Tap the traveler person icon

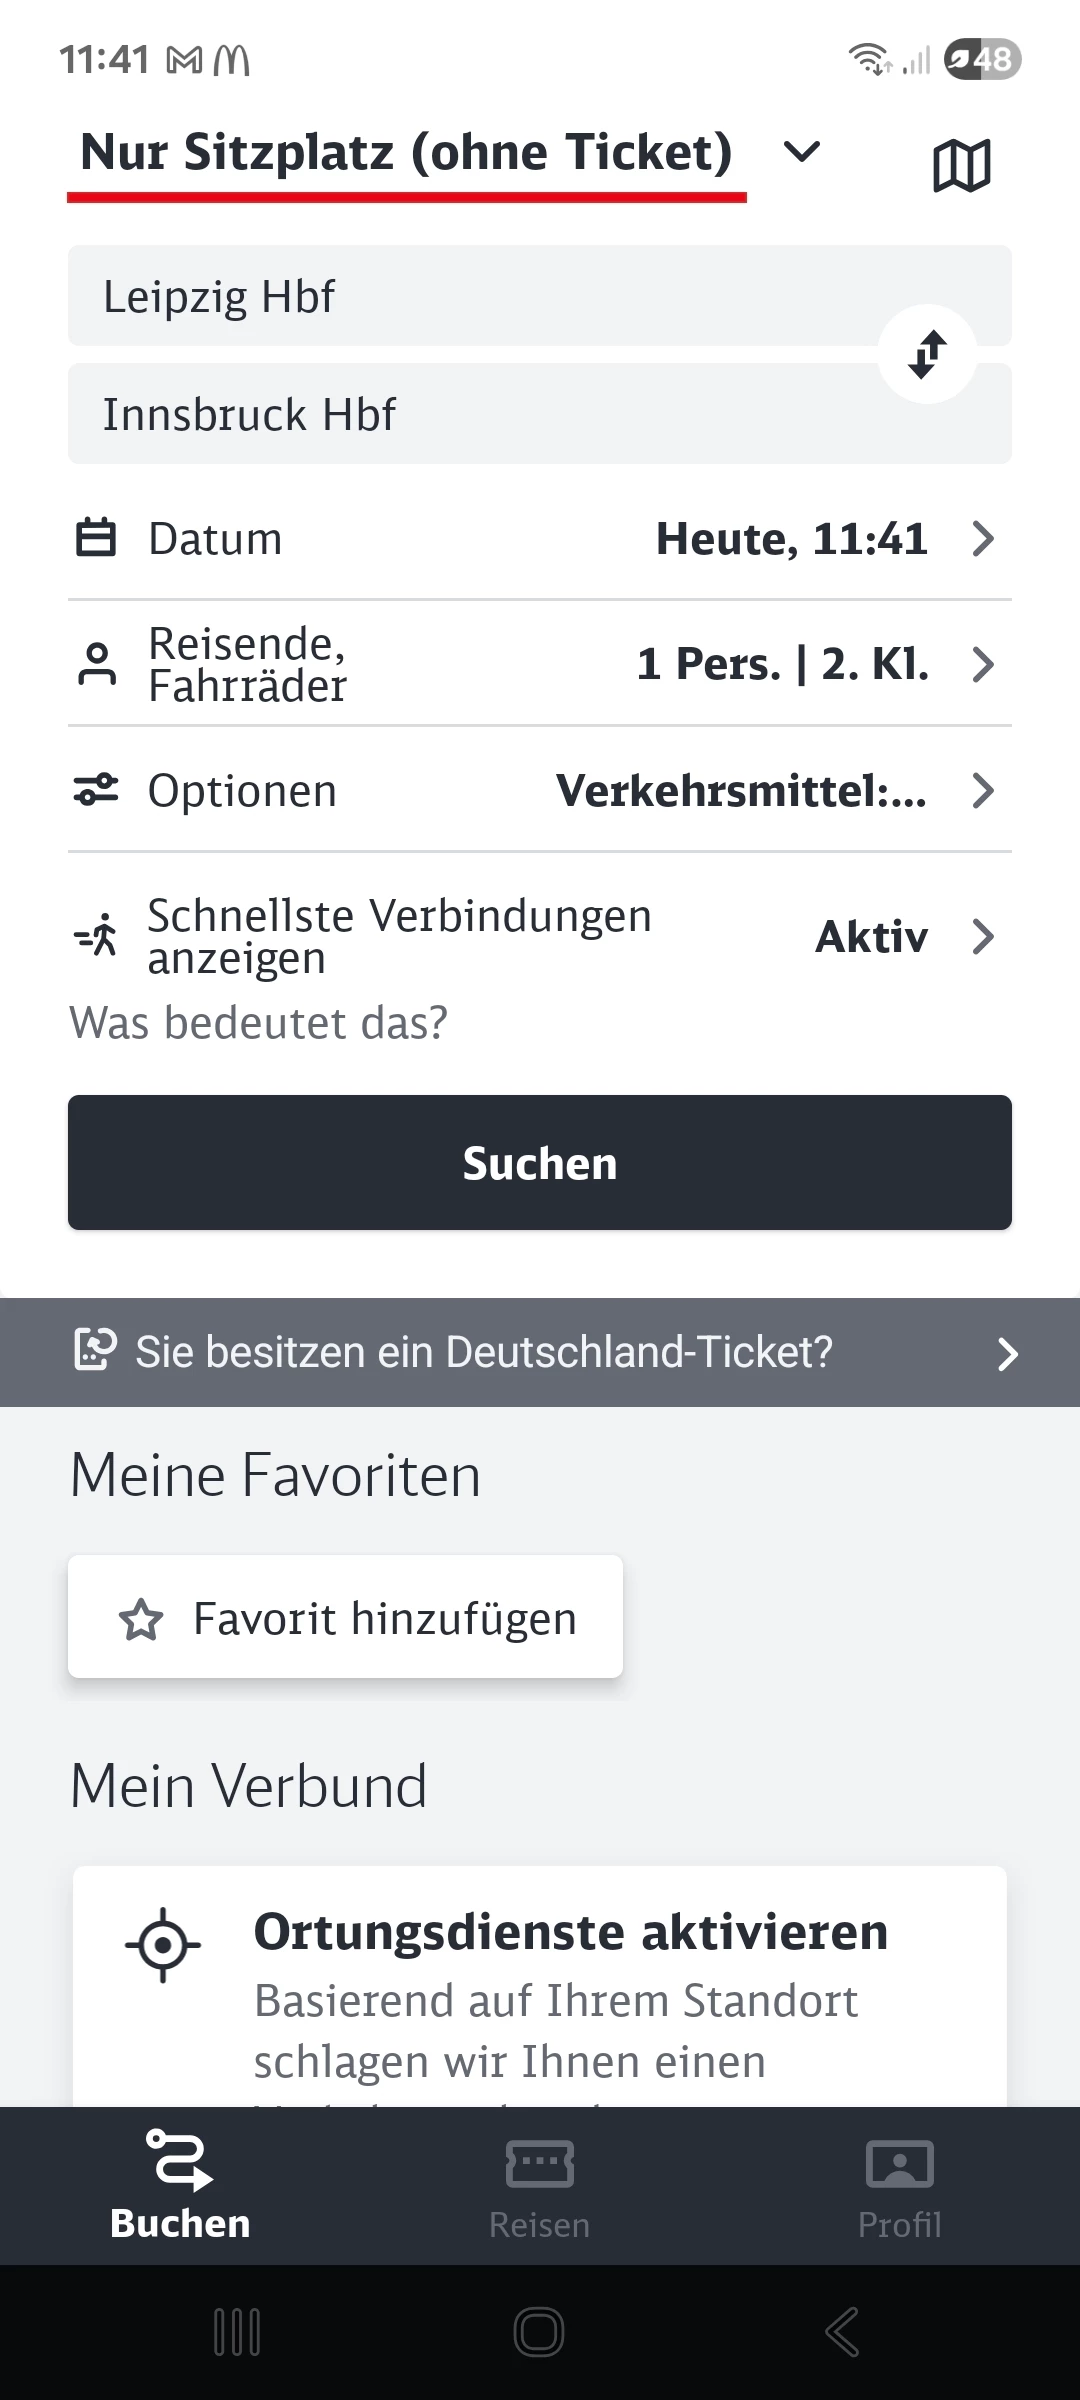point(96,664)
